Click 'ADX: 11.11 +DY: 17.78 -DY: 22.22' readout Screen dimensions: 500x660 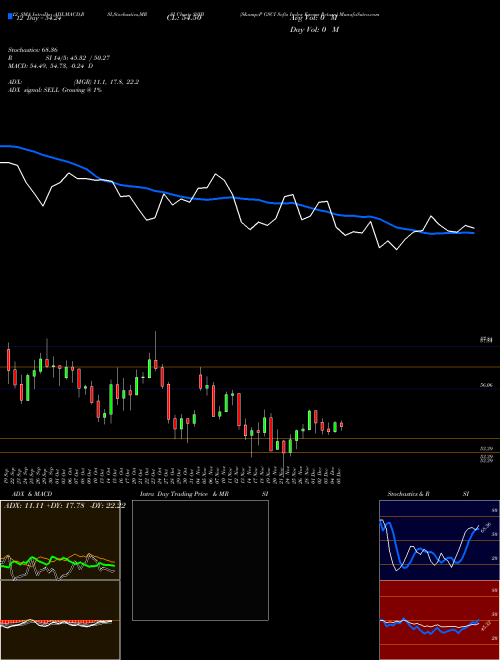(x=64, y=506)
